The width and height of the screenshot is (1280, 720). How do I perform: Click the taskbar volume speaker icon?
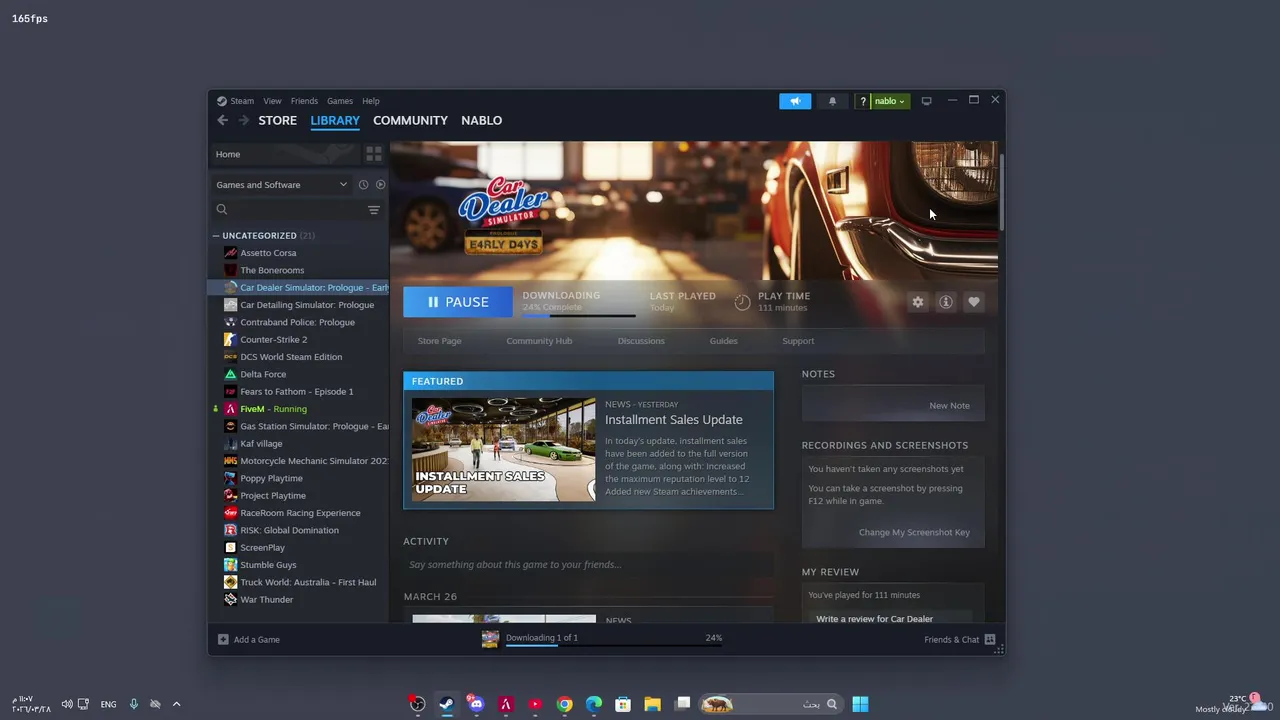[x=67, y=704]
